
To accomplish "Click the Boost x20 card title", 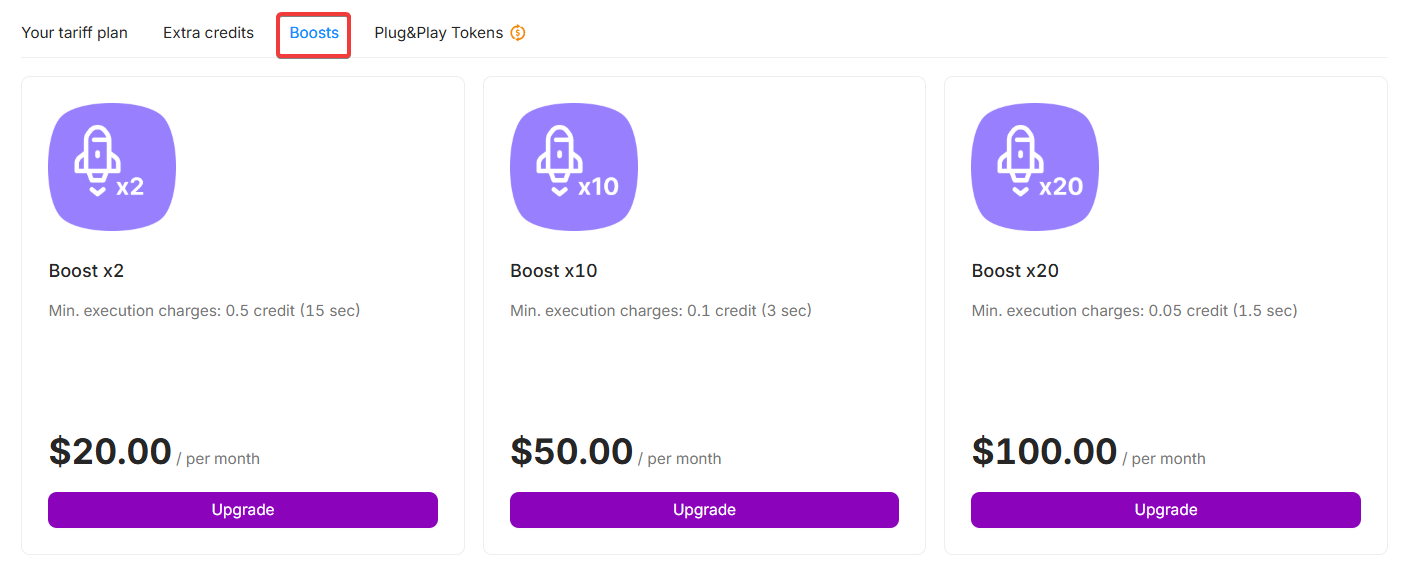I will click(1015, 271).
